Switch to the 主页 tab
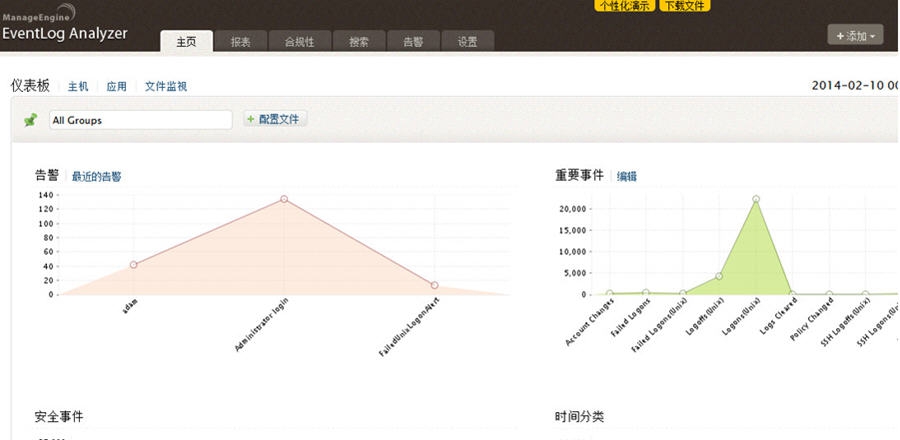Image resolution: width=900 pixels, height=440 pixels. click(187, 42)
